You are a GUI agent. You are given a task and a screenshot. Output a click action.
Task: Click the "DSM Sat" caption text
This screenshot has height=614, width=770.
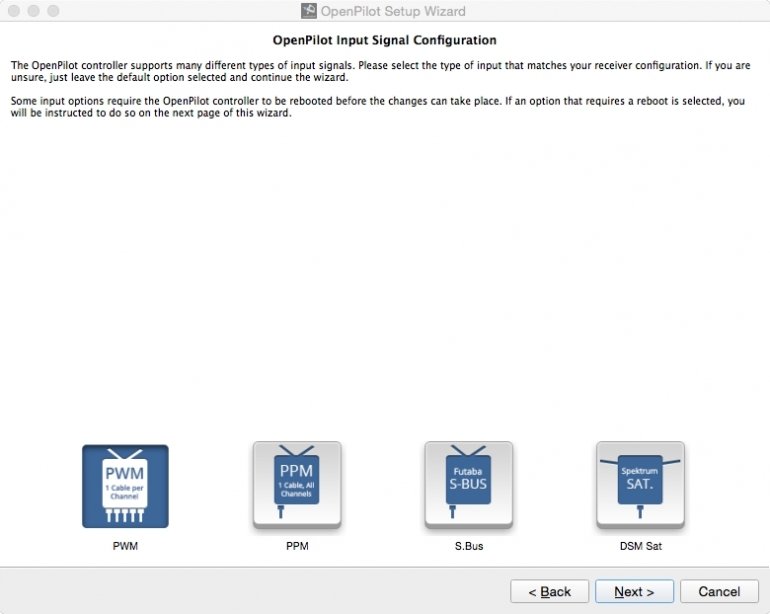click(640, 547)
